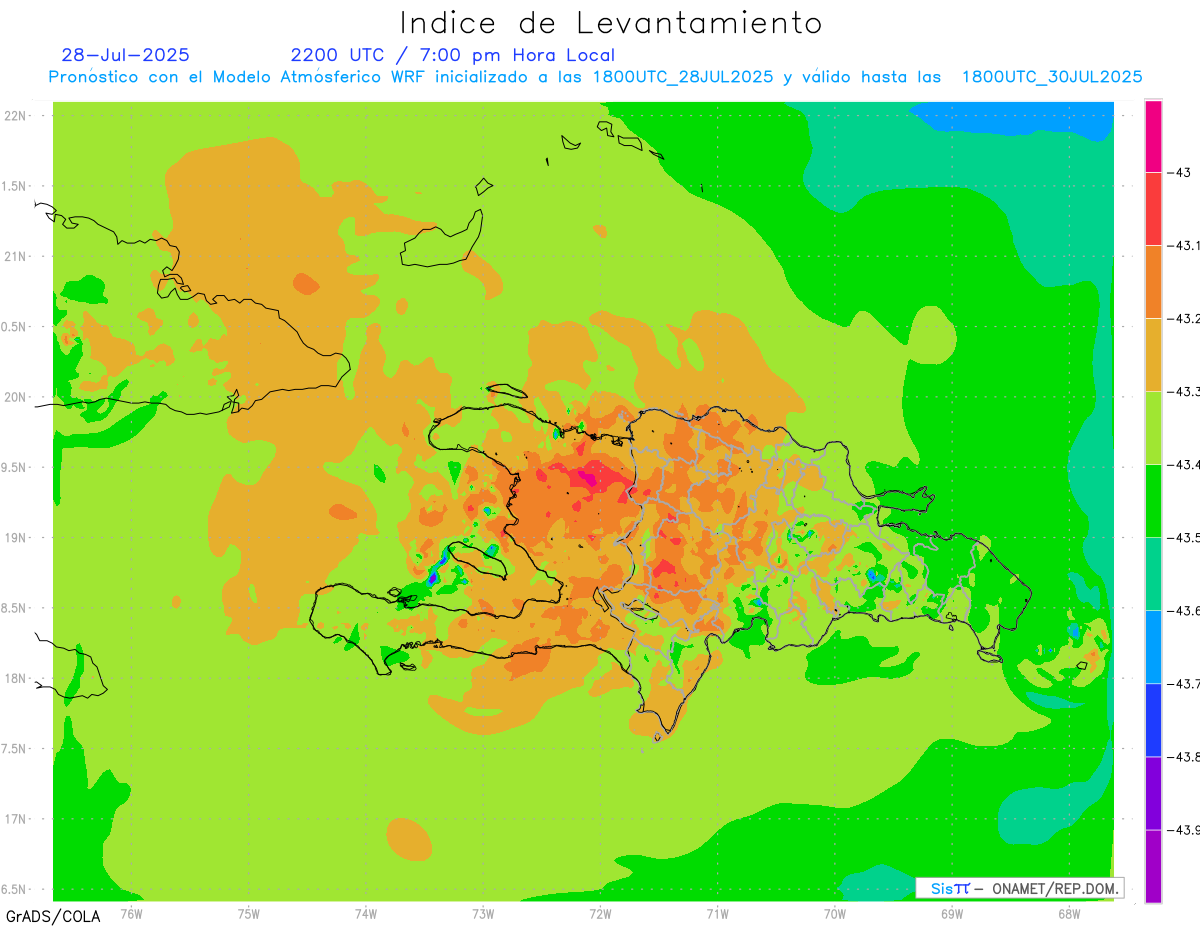Pick the indigo colorbar swatch below -43.8
This screenshot has width=1200, height=927.
[x=1153, y=792]
